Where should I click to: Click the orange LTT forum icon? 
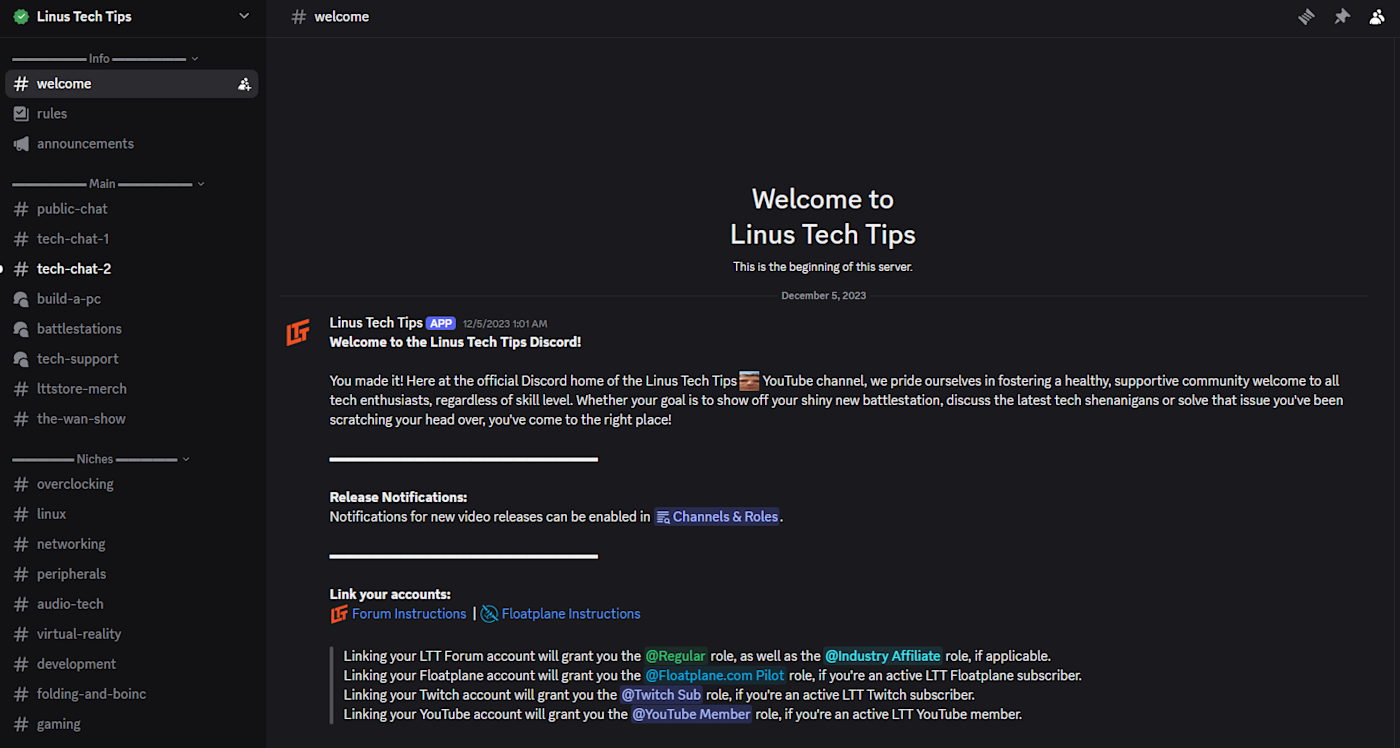point(339,614)
